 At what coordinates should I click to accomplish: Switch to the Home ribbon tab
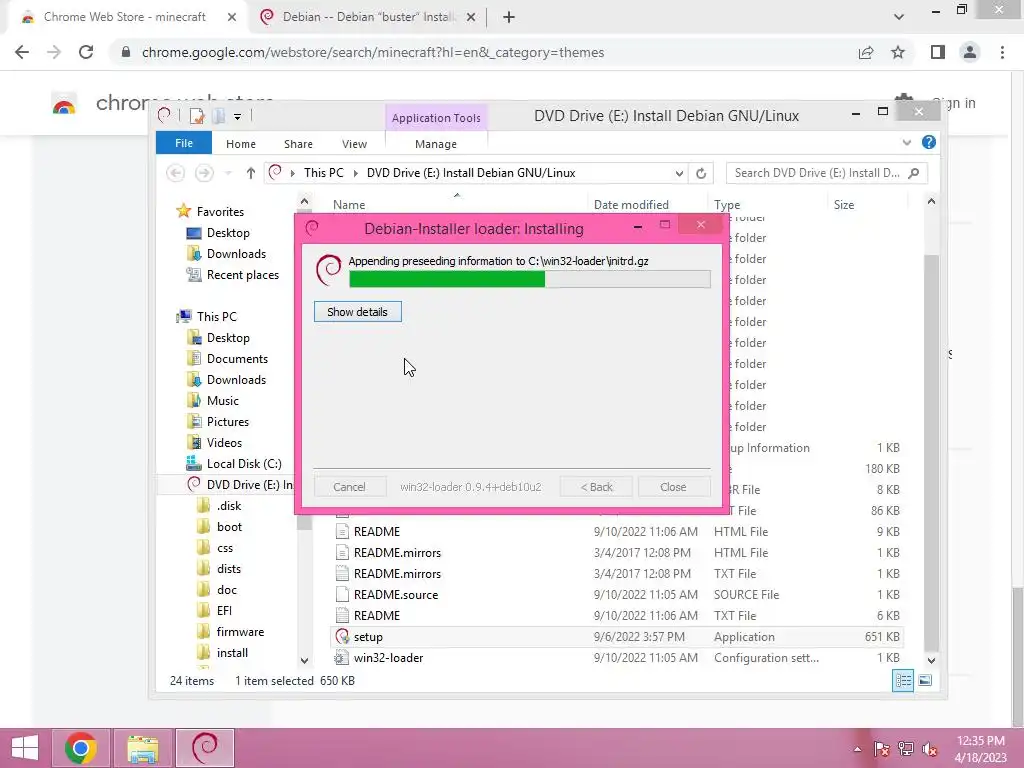[x=240, y=144]
